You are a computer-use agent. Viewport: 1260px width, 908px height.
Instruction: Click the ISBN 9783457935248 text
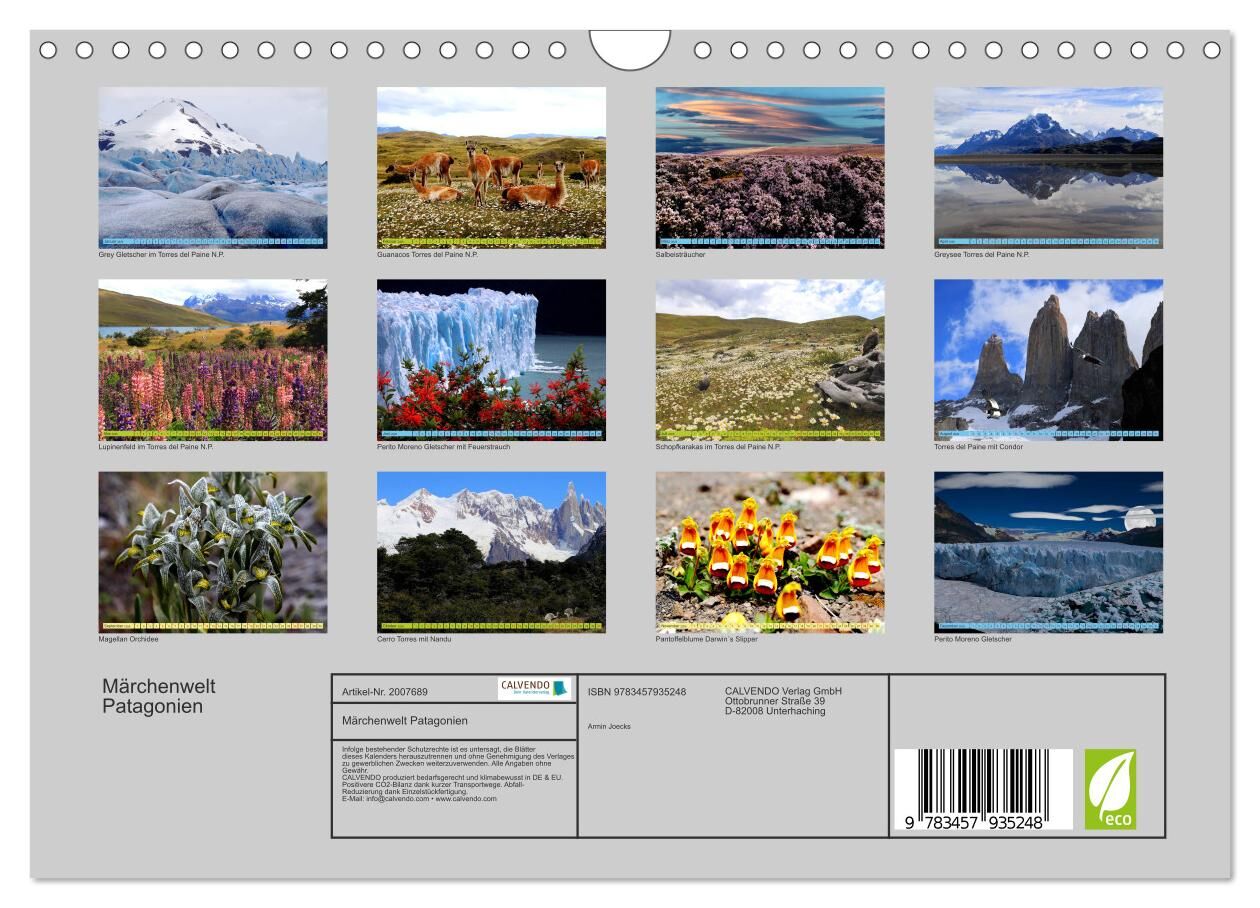click(x=637, y=692)
